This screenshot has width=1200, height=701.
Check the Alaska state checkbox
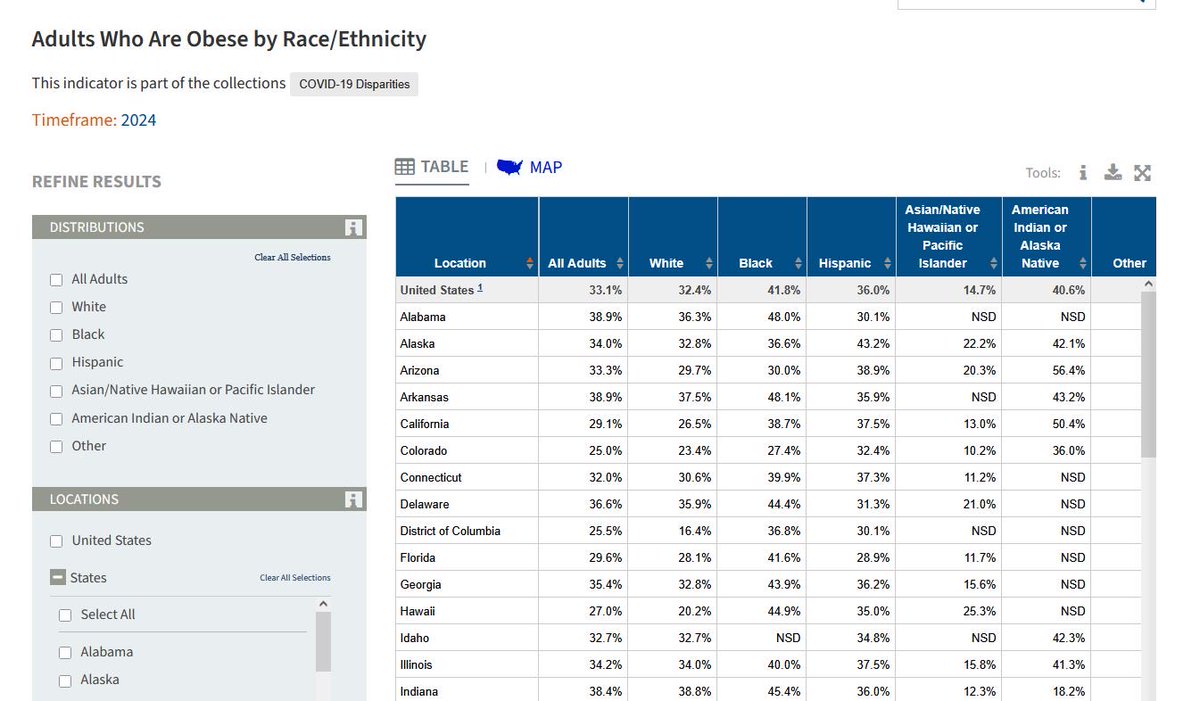click(x=65, y=681)
